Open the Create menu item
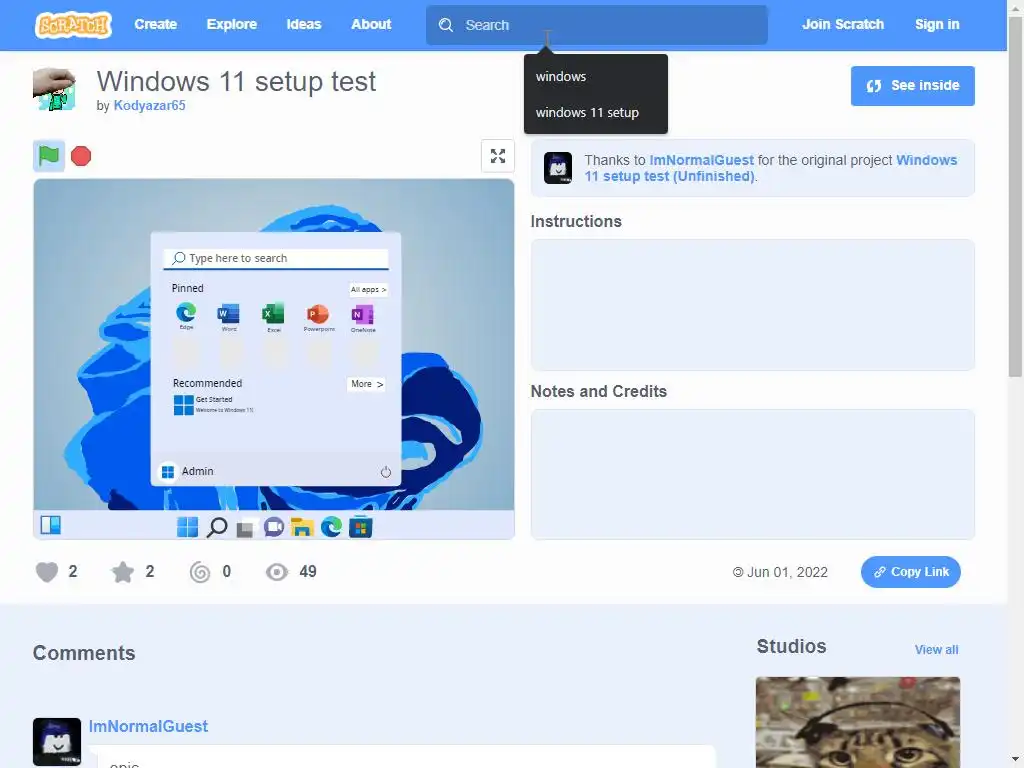The width and height of the screenshot is (1024, 768). click(x=155, y=24)
